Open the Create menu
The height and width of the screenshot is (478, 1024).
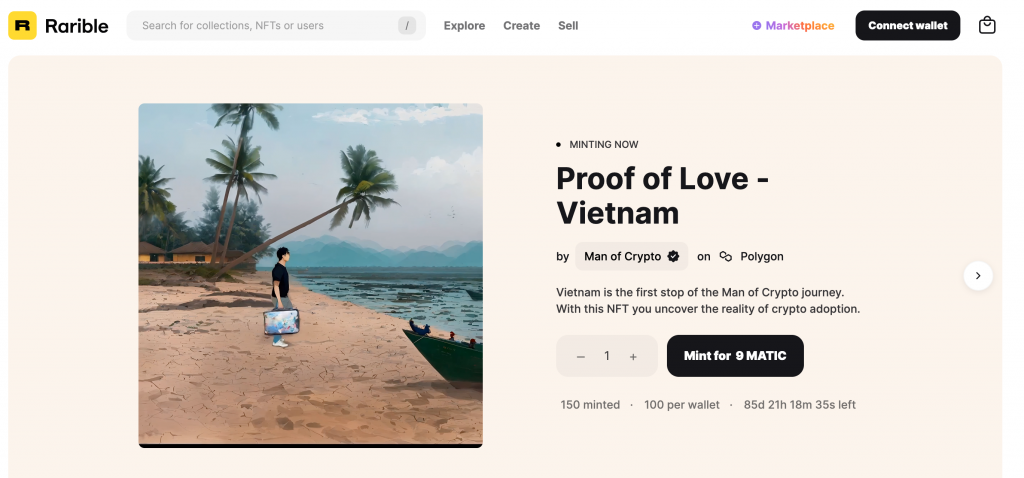pos(521,26)
